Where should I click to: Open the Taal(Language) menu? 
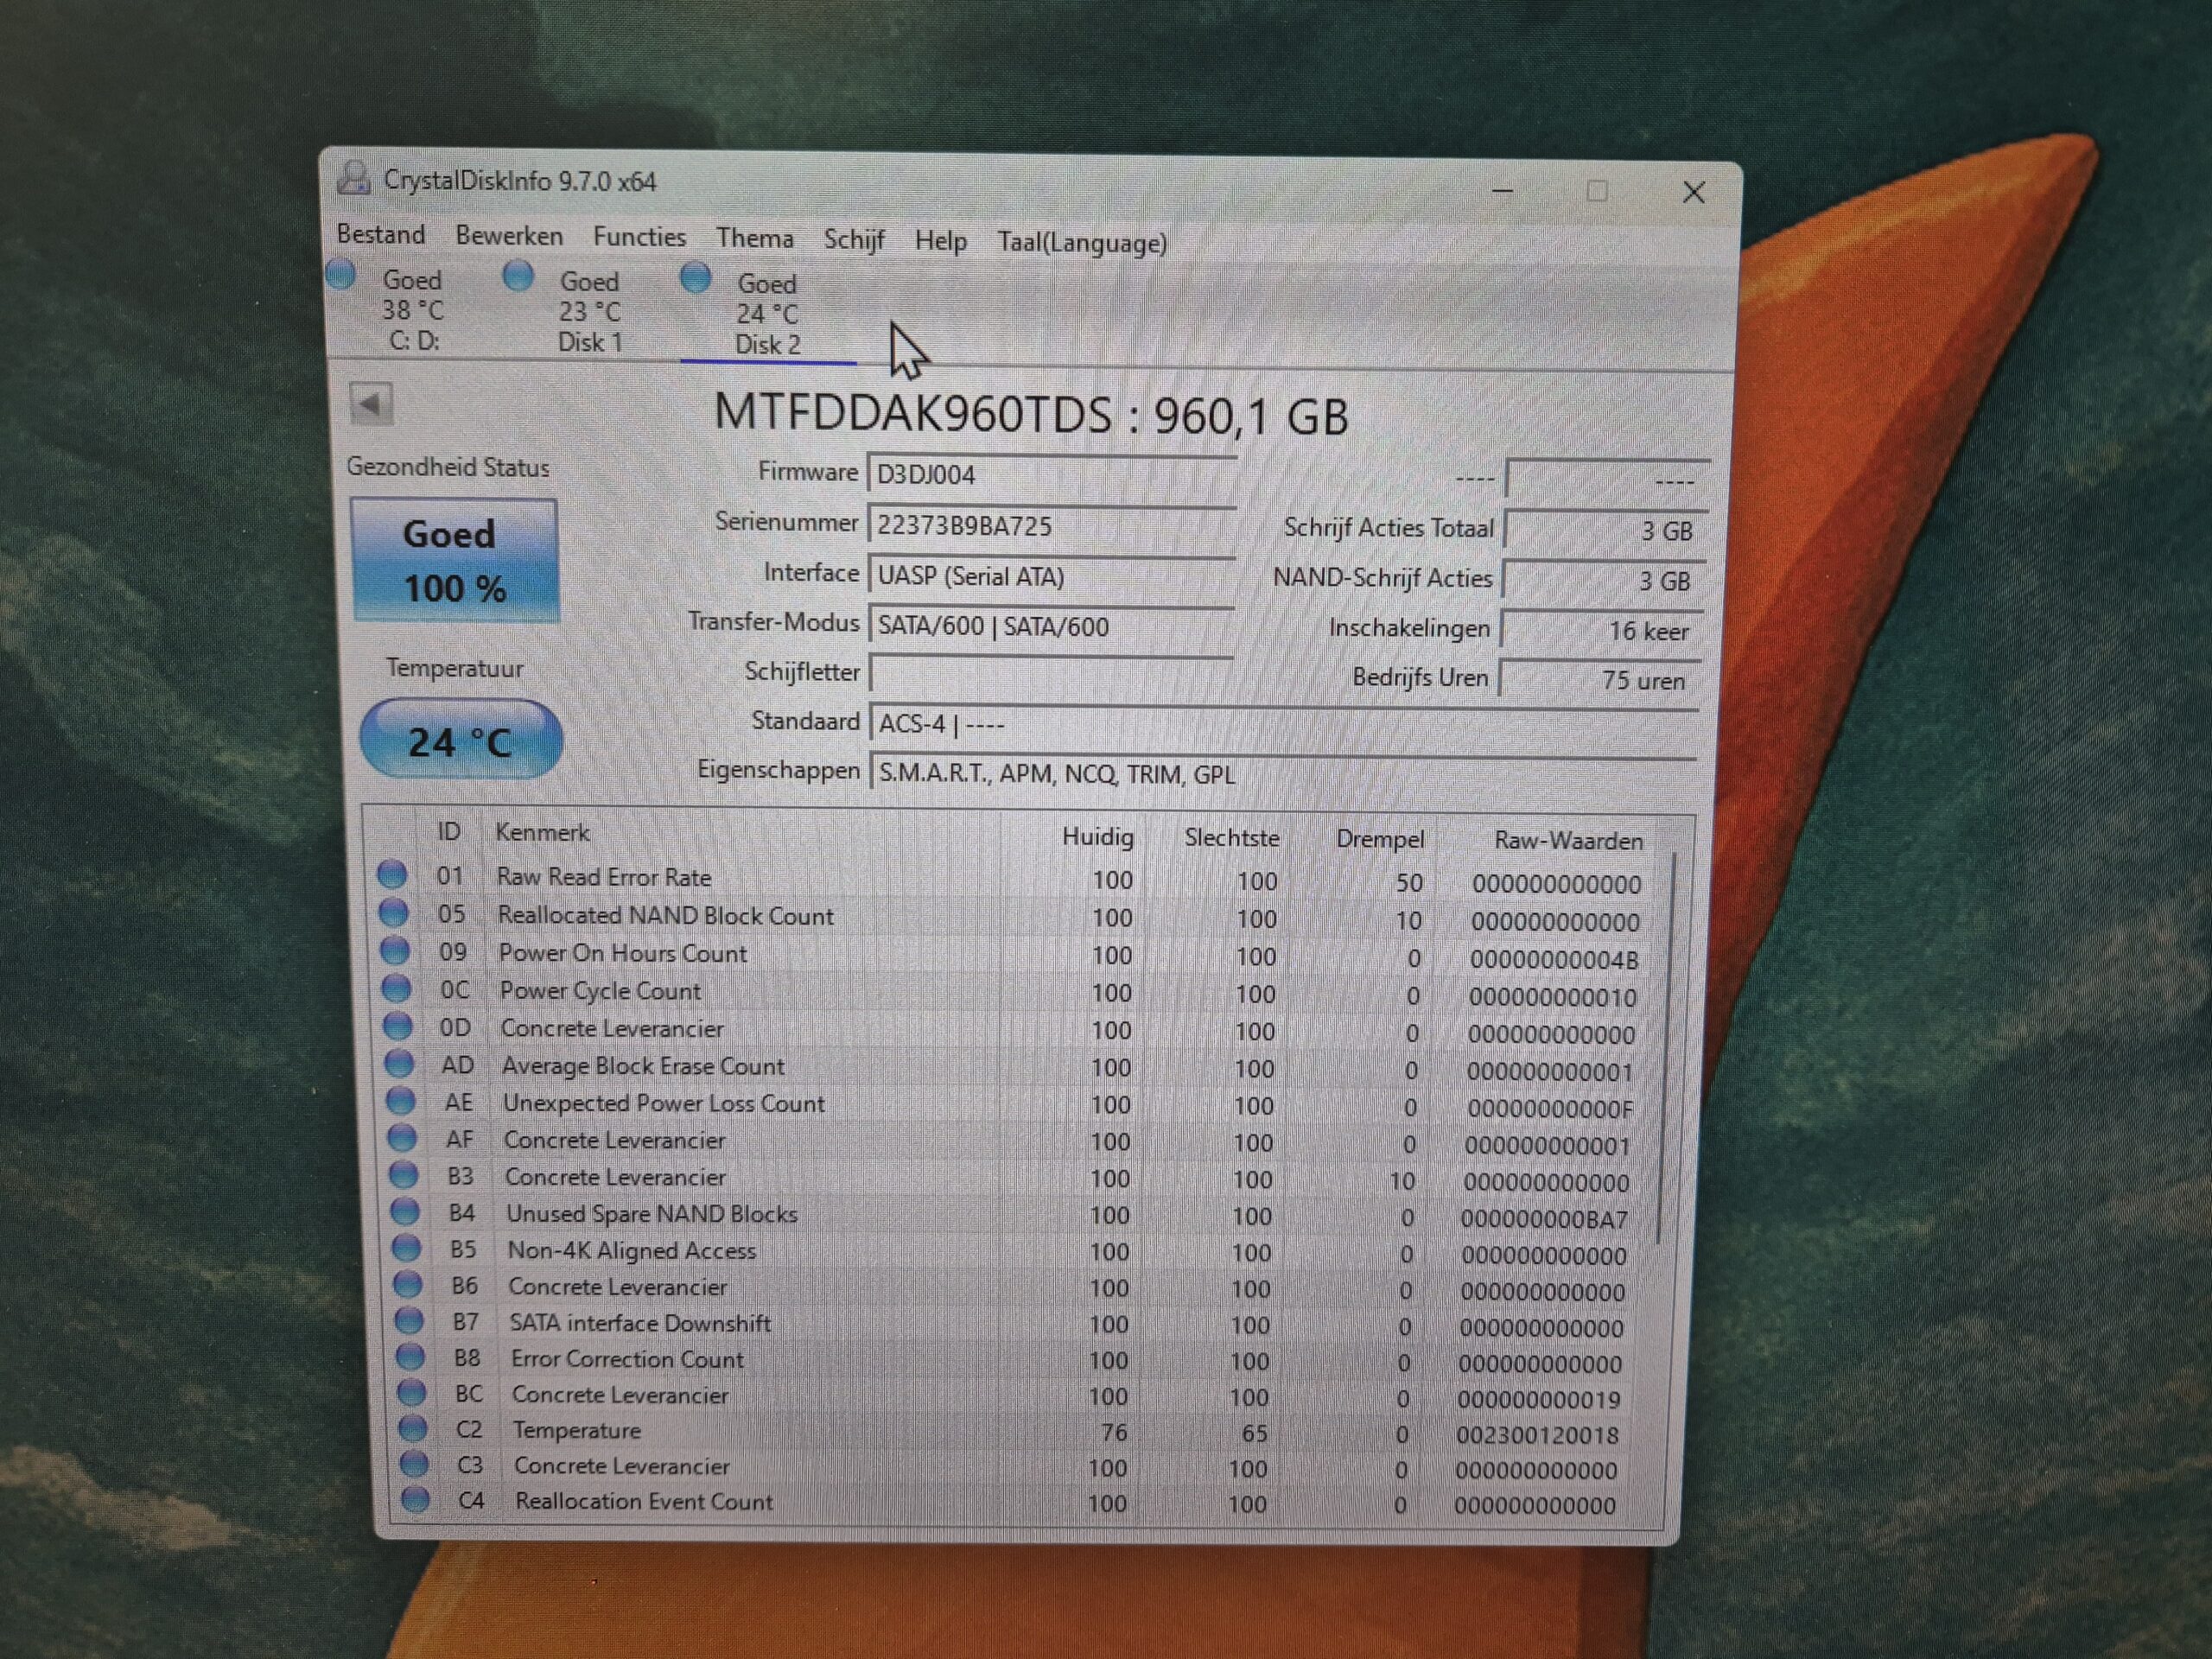(1082, 243)
